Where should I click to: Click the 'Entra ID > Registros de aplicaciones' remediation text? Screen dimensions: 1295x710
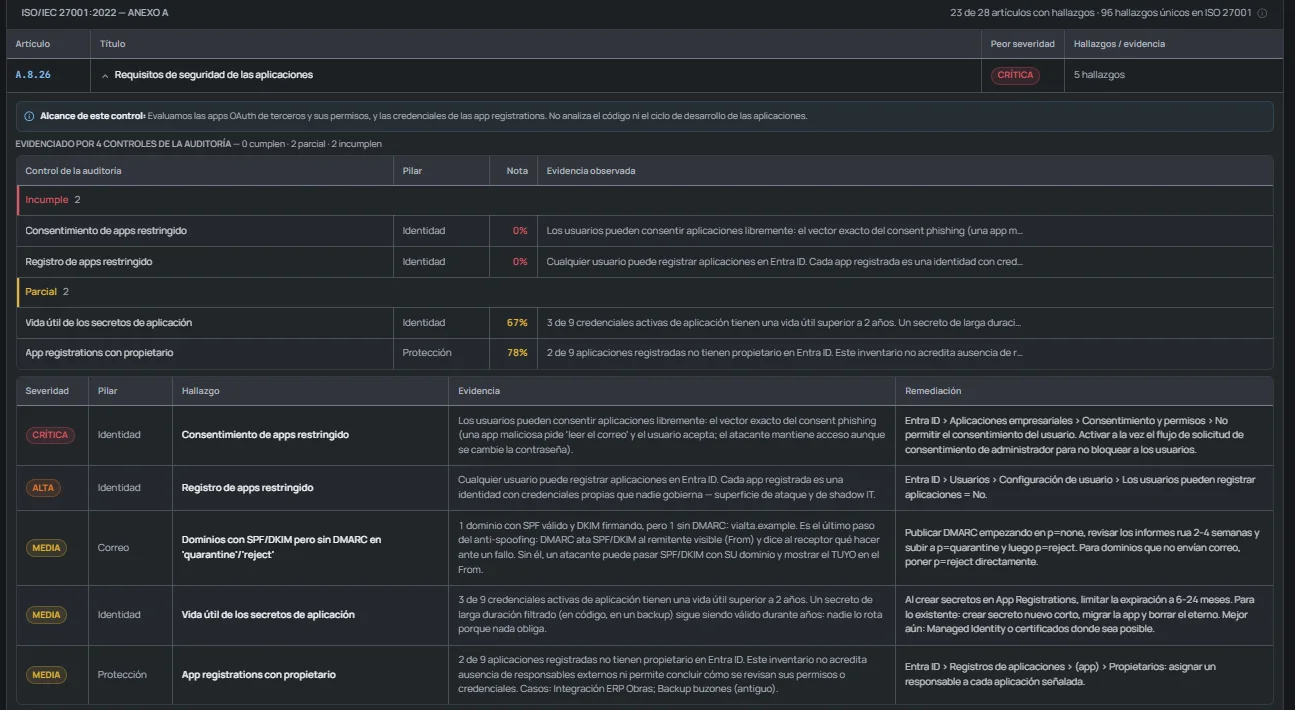coord(1060,674)
